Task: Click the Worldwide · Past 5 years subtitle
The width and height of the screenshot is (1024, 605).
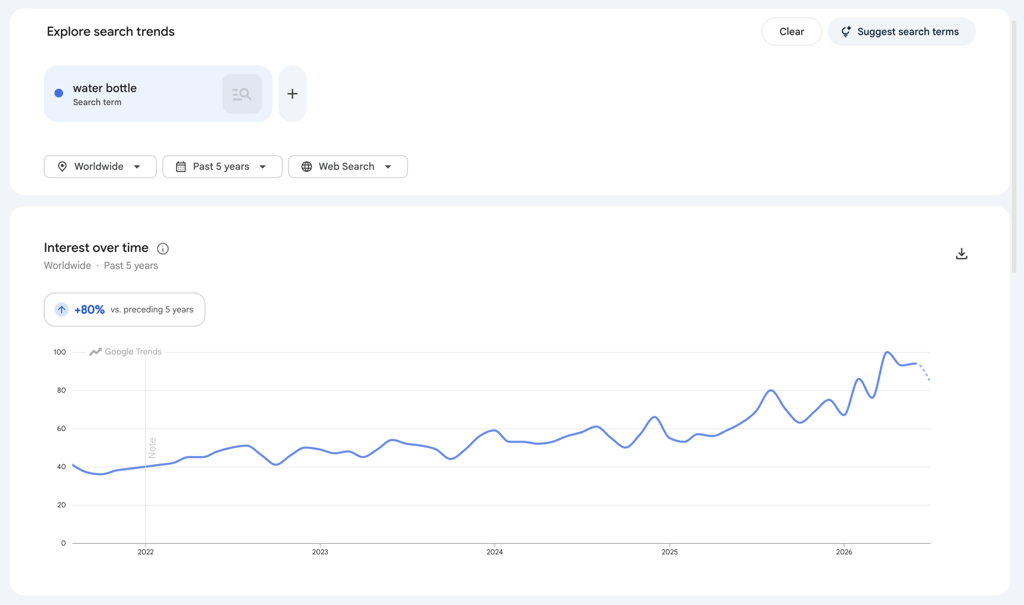Action: pos(101,265)
